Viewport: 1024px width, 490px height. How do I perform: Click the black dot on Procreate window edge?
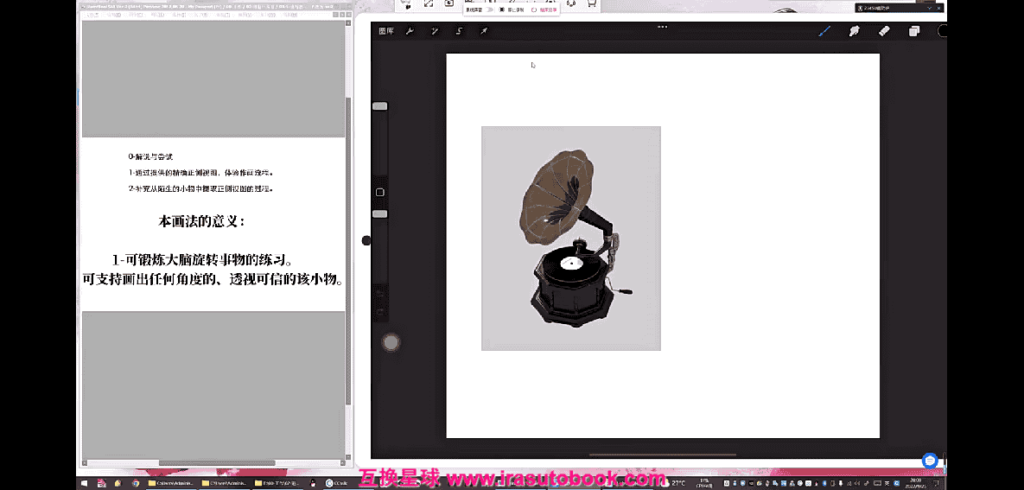366,240
